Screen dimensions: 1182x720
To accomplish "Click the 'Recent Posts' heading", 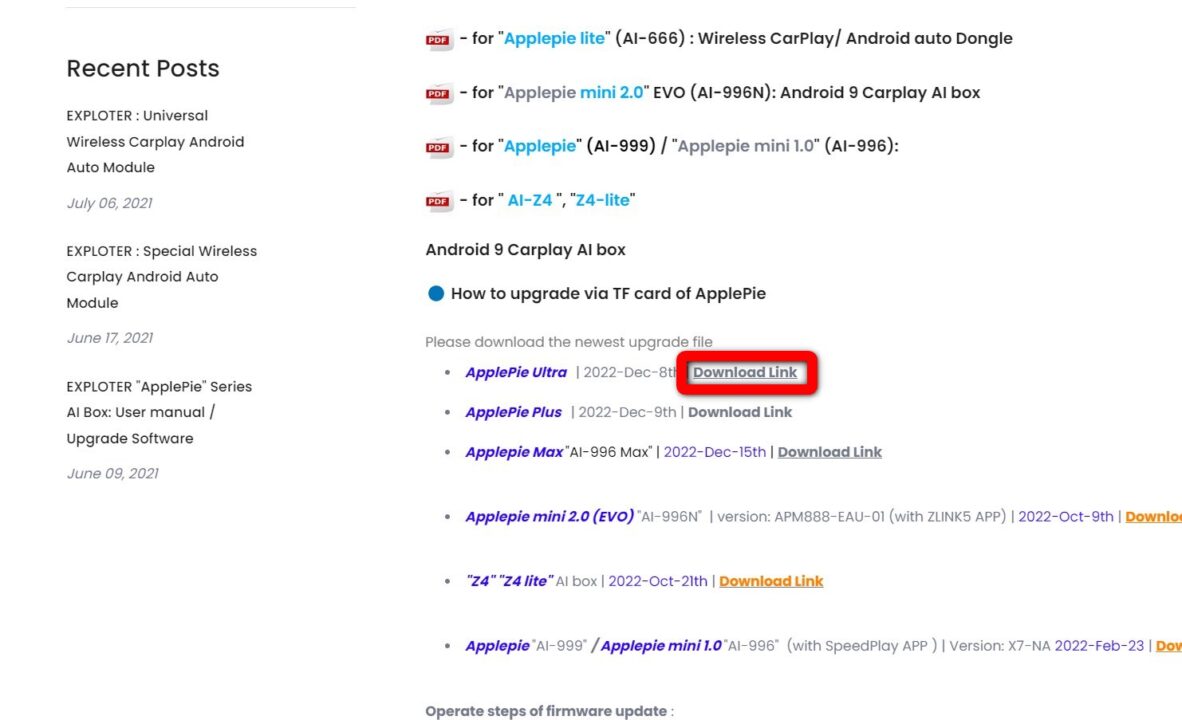I will (143, 69).
